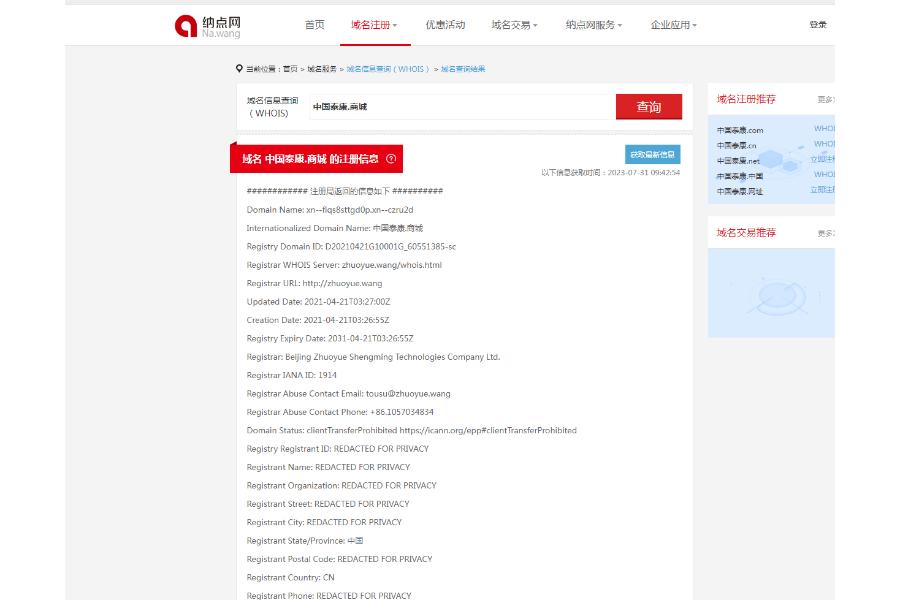Click the Registrar Abuse Contact Email line

click(x=348, y=393)
